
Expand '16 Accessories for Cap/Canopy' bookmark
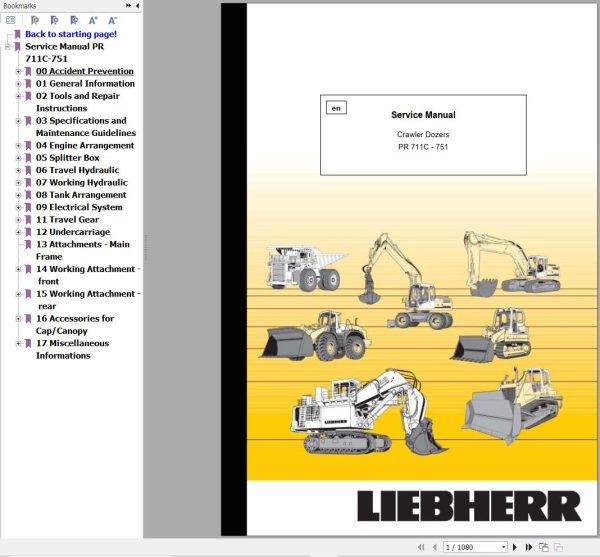point(18,319)
